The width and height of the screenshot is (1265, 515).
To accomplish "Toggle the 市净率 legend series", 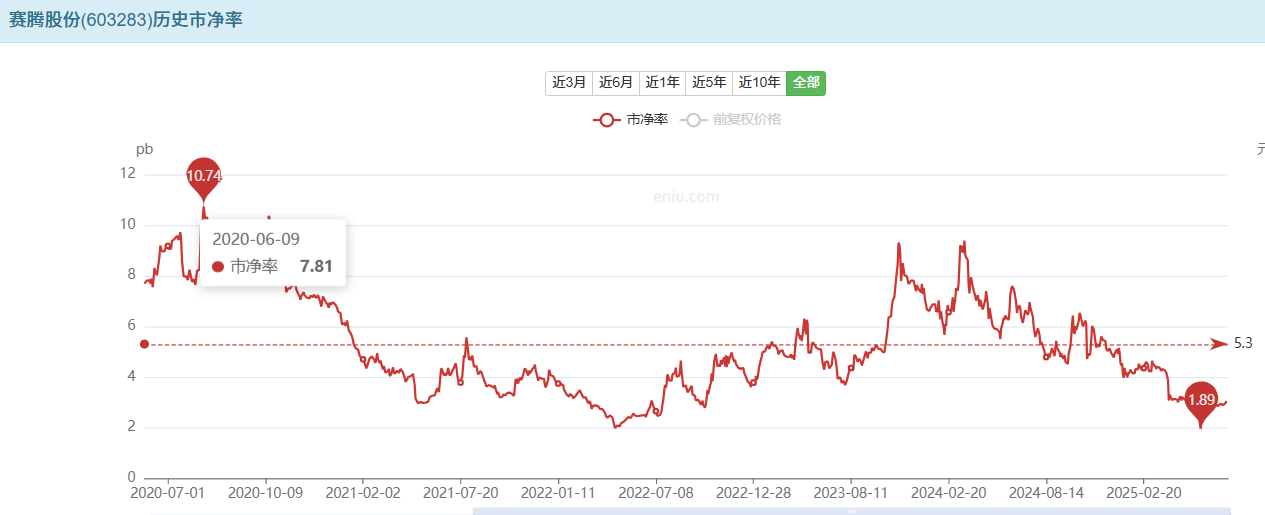I will click(x=630, y=120).
